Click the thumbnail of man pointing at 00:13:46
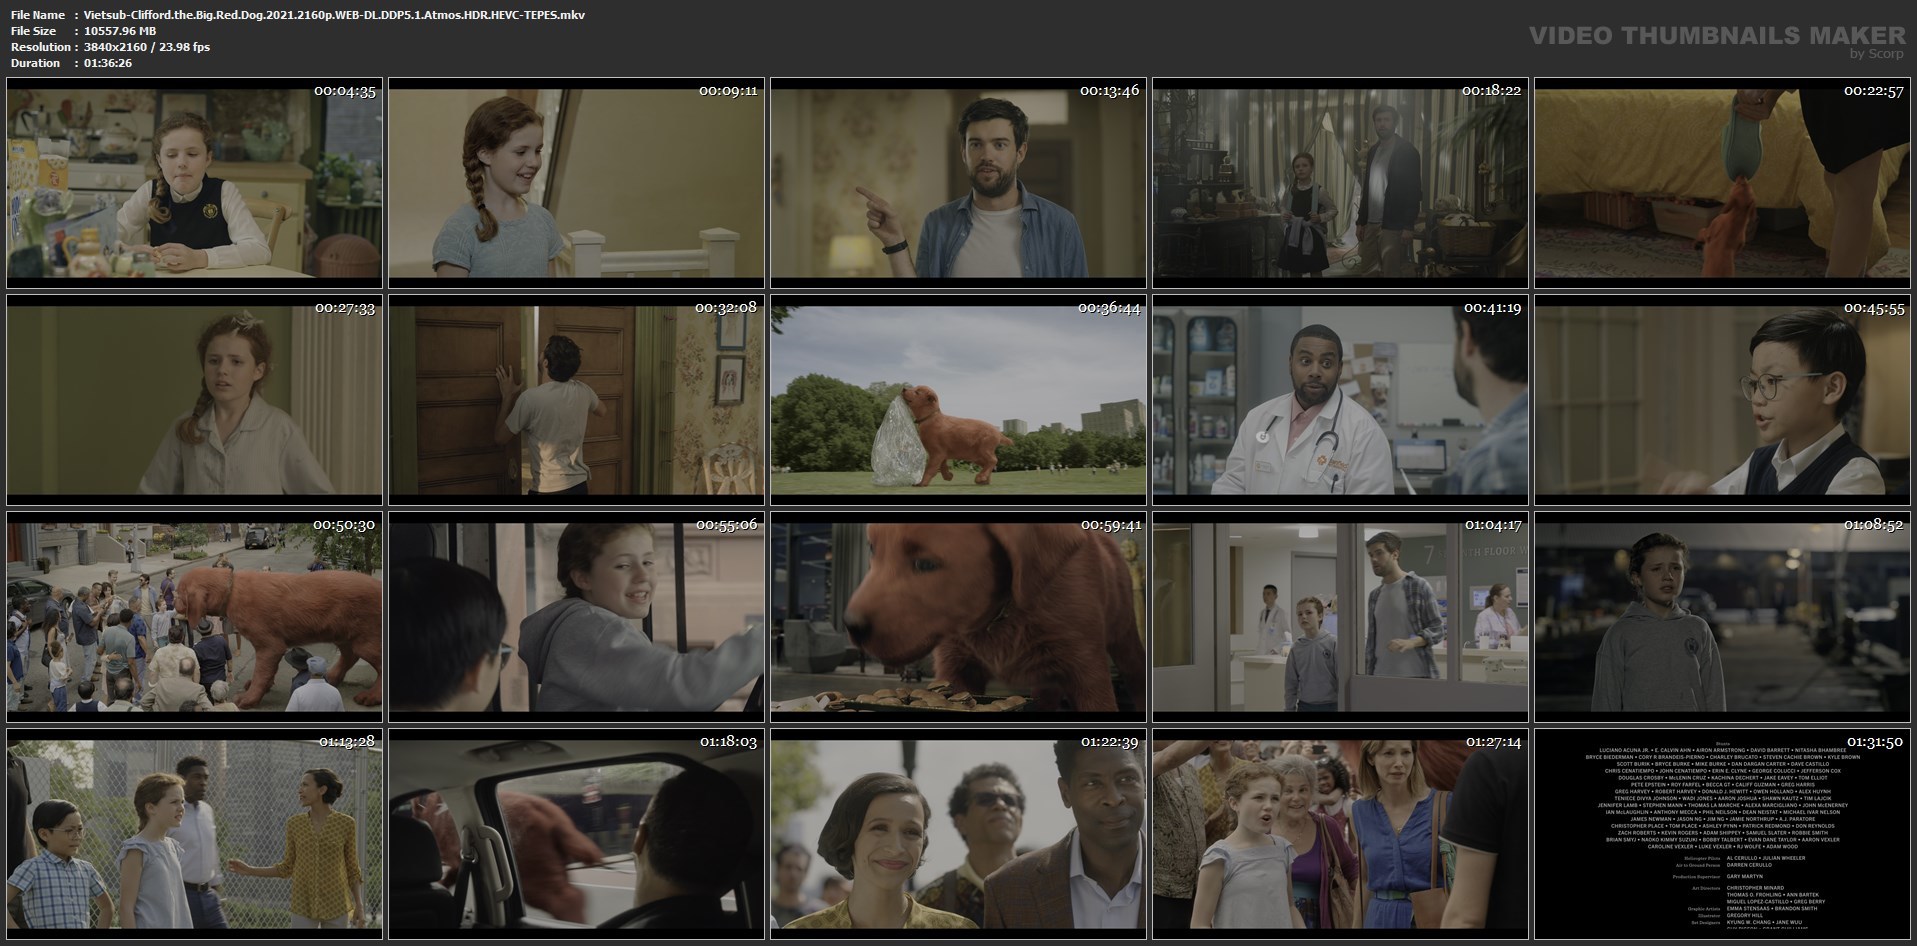Viewport: 1917px width, 946px height. (x=958, y=183)
